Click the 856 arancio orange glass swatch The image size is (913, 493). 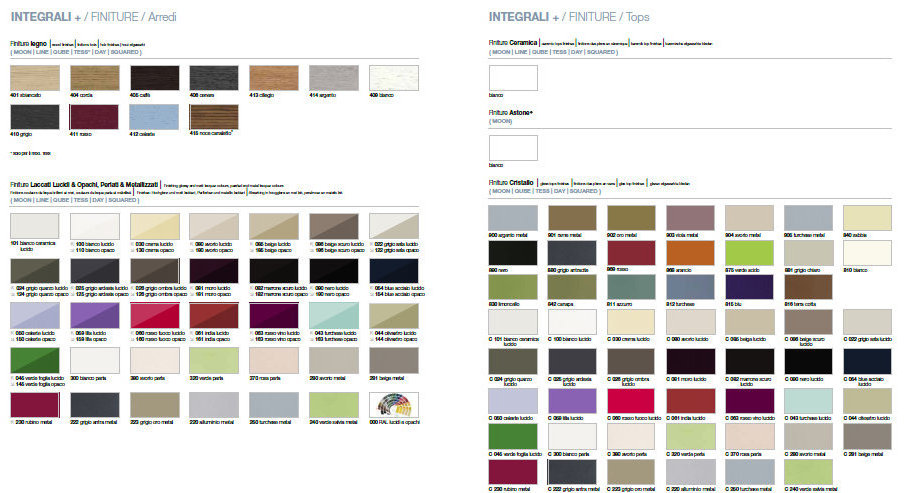[x=689, y=253]
